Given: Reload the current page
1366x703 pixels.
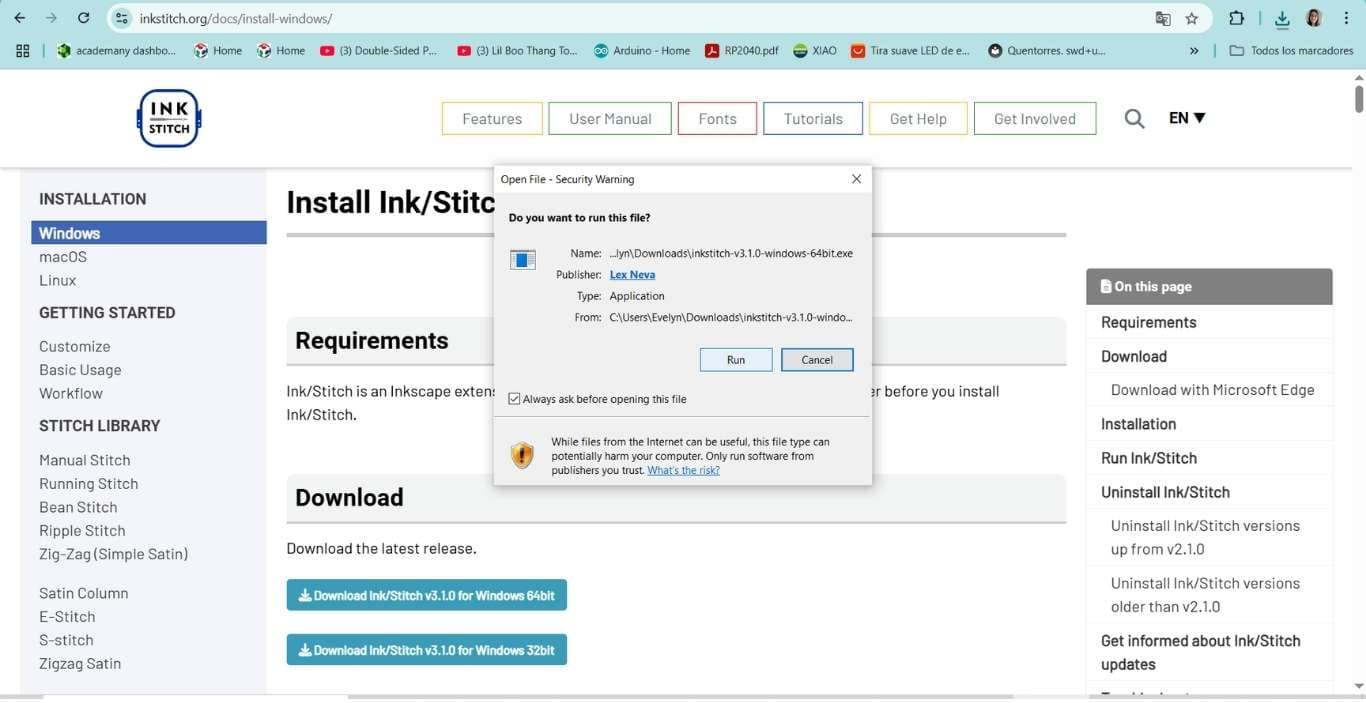Looking at the screenshot, I should point(84,18).
